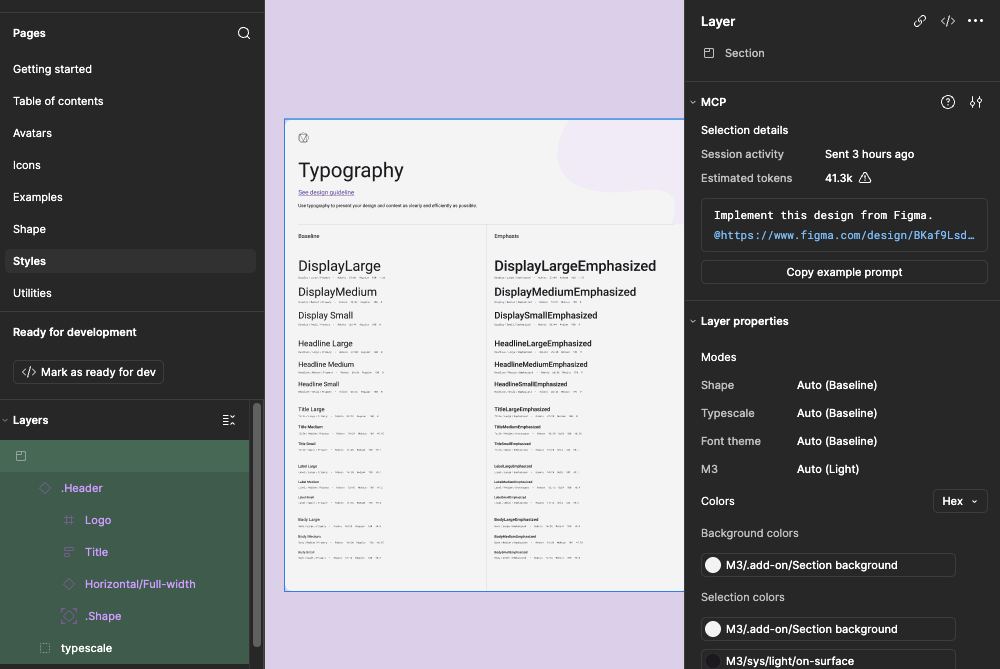
Task: Click the logo icon on Typography canvas
Action: coord(304,138)
